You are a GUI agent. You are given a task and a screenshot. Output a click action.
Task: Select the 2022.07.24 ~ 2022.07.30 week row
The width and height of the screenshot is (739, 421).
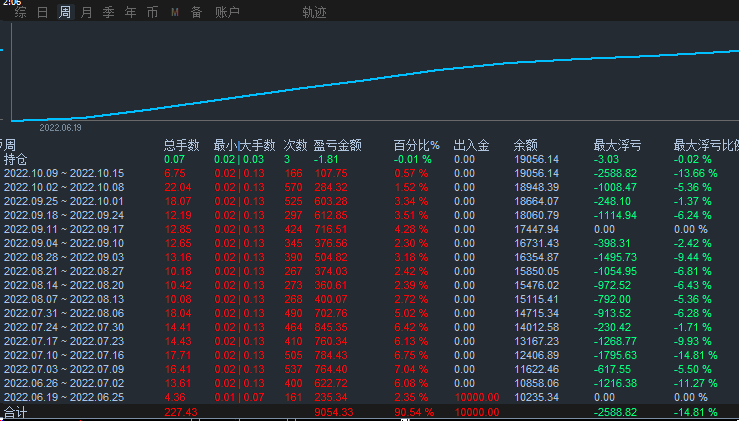tap(370, 327)
